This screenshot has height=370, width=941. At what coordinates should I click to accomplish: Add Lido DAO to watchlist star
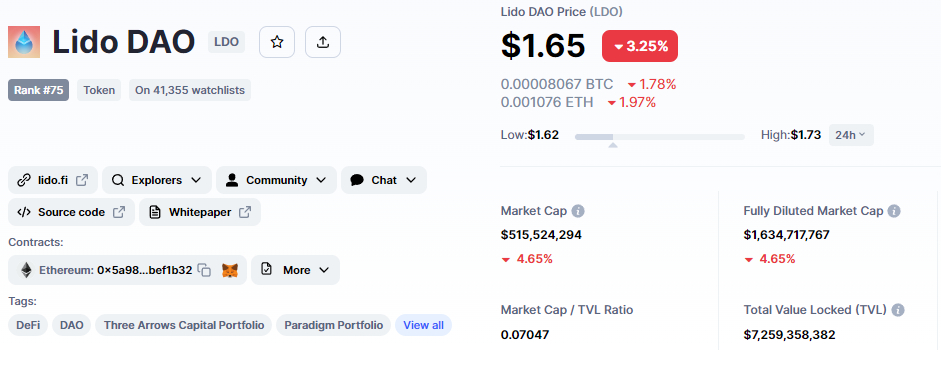(x=277, y=42)
